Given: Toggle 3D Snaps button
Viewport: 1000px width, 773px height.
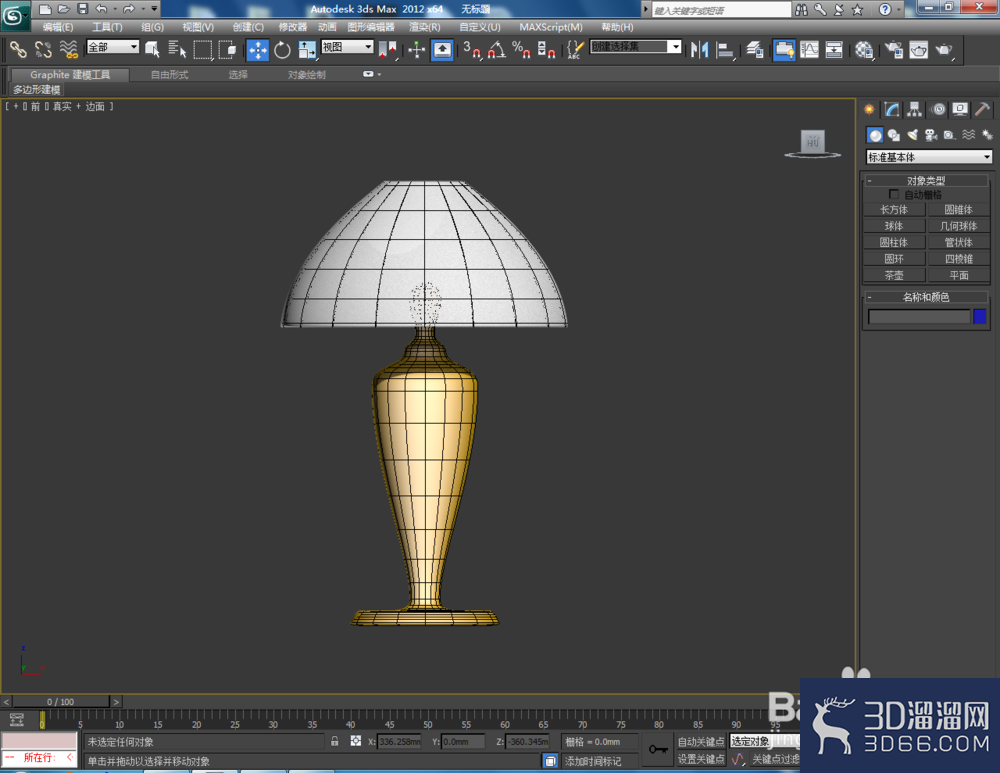Looking at the screenshot, I should point(472,49).
